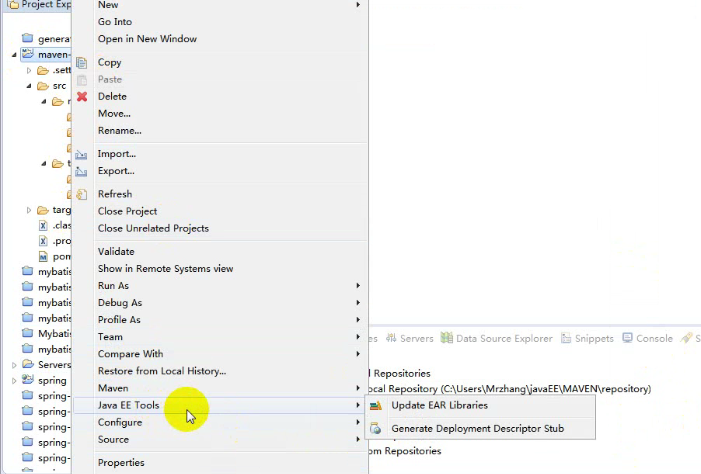Open the Source submenu
701x474 pixels.
pos(220,440)
